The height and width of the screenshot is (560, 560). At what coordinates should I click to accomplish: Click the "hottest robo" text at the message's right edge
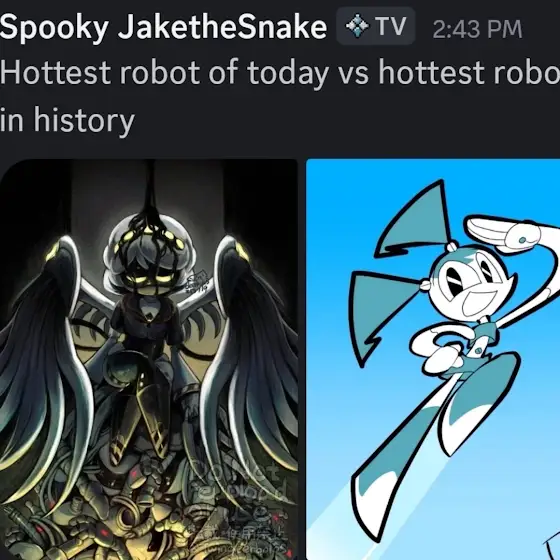tap(469, 72)
